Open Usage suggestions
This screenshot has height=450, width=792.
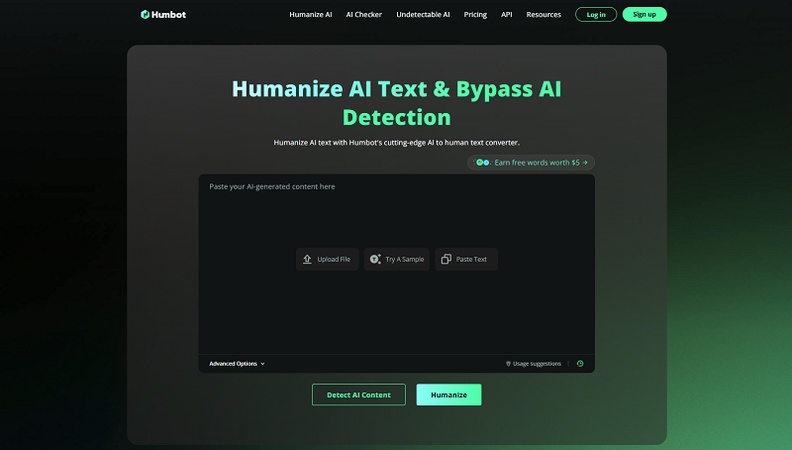533,364
